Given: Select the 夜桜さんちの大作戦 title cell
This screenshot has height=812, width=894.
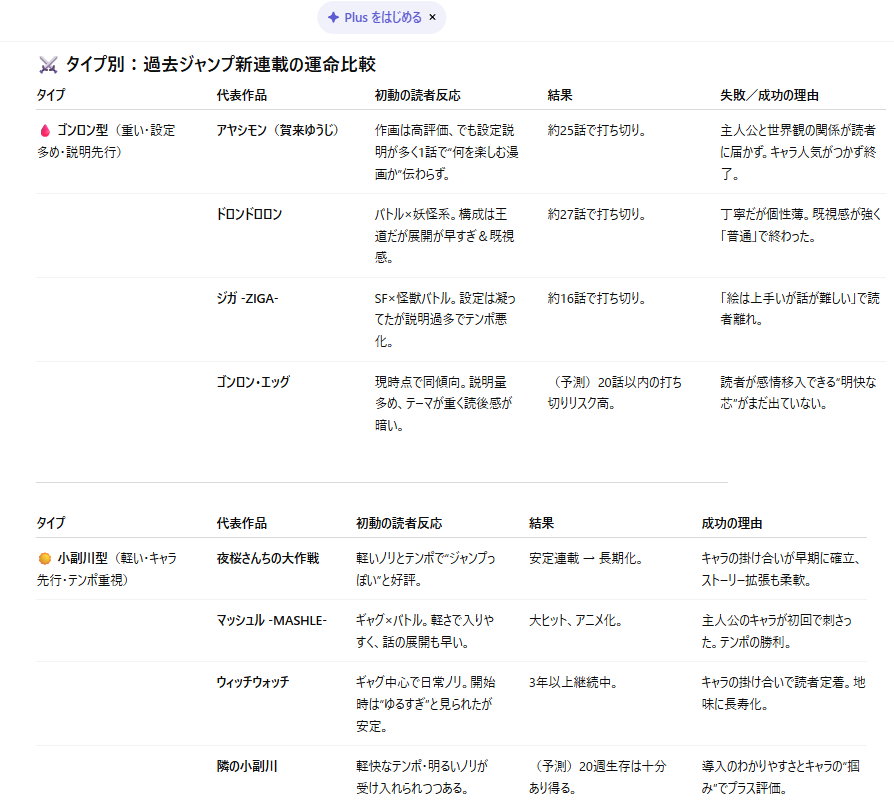Looking at the screenshot, I should pos(267,558).
